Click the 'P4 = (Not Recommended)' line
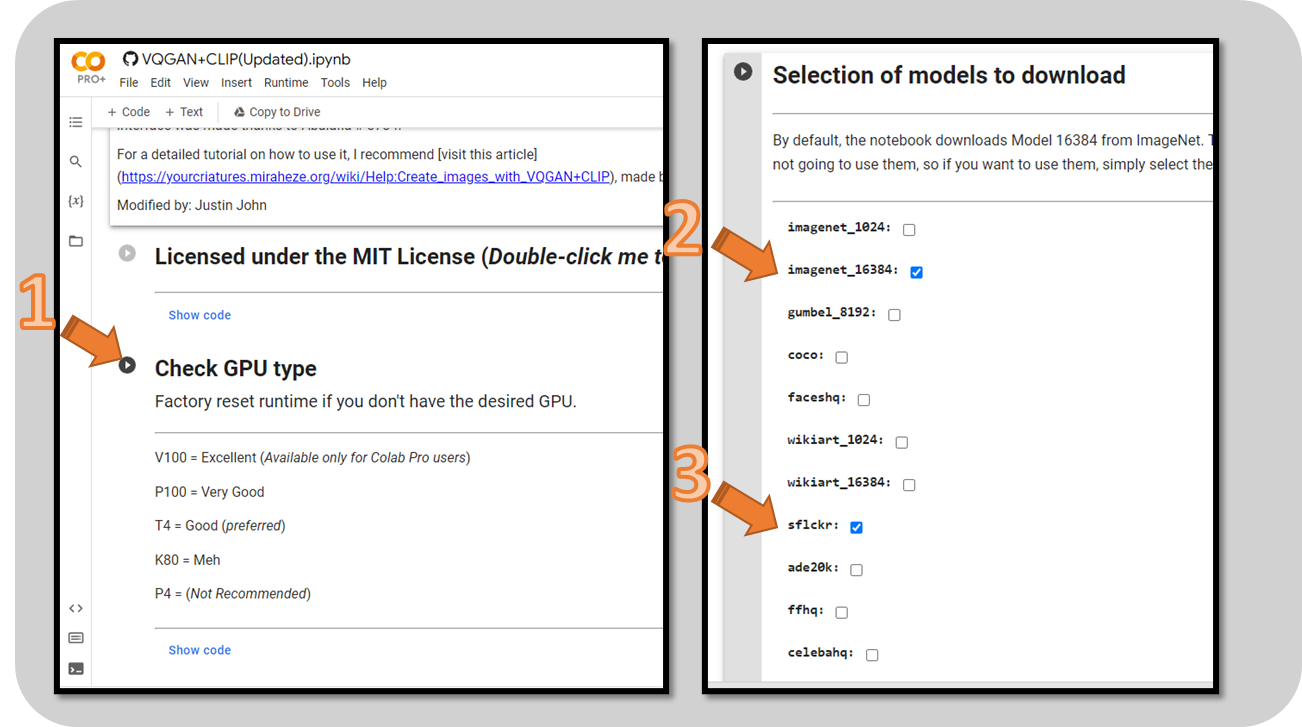This screenshot has width=1302, height=727. click(x=233, y=594)
